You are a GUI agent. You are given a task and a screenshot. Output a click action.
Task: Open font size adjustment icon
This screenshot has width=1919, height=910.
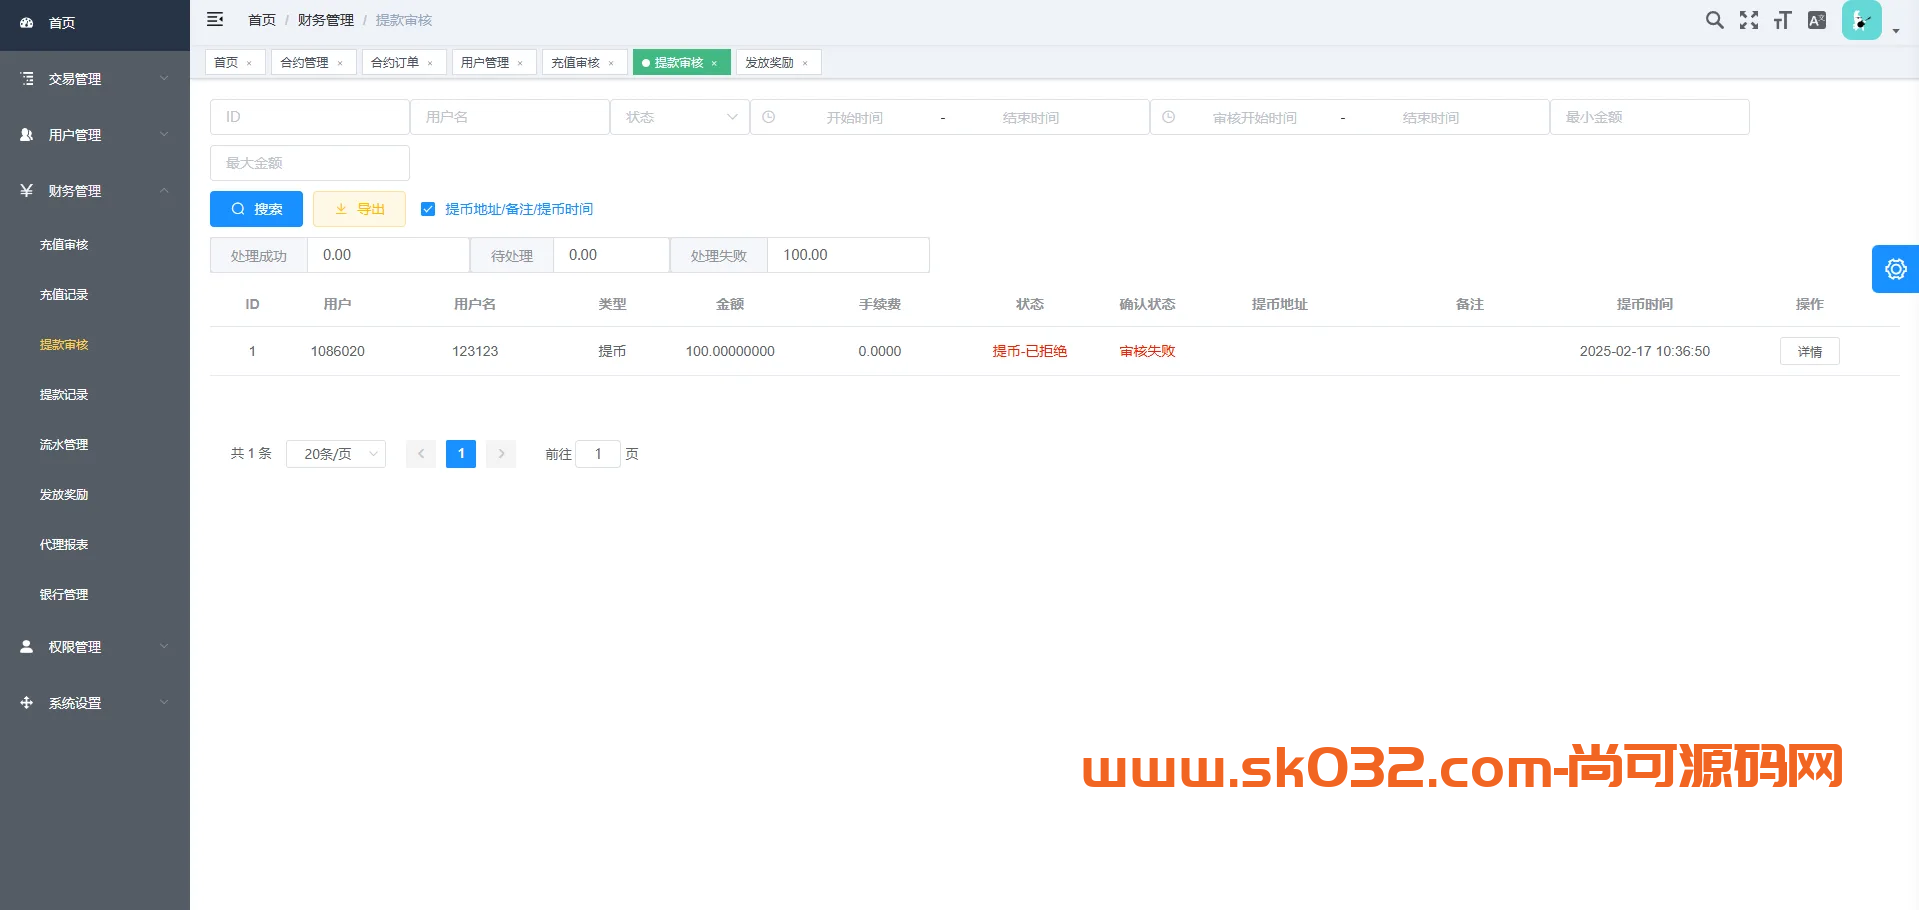[x=1781, y=20]
